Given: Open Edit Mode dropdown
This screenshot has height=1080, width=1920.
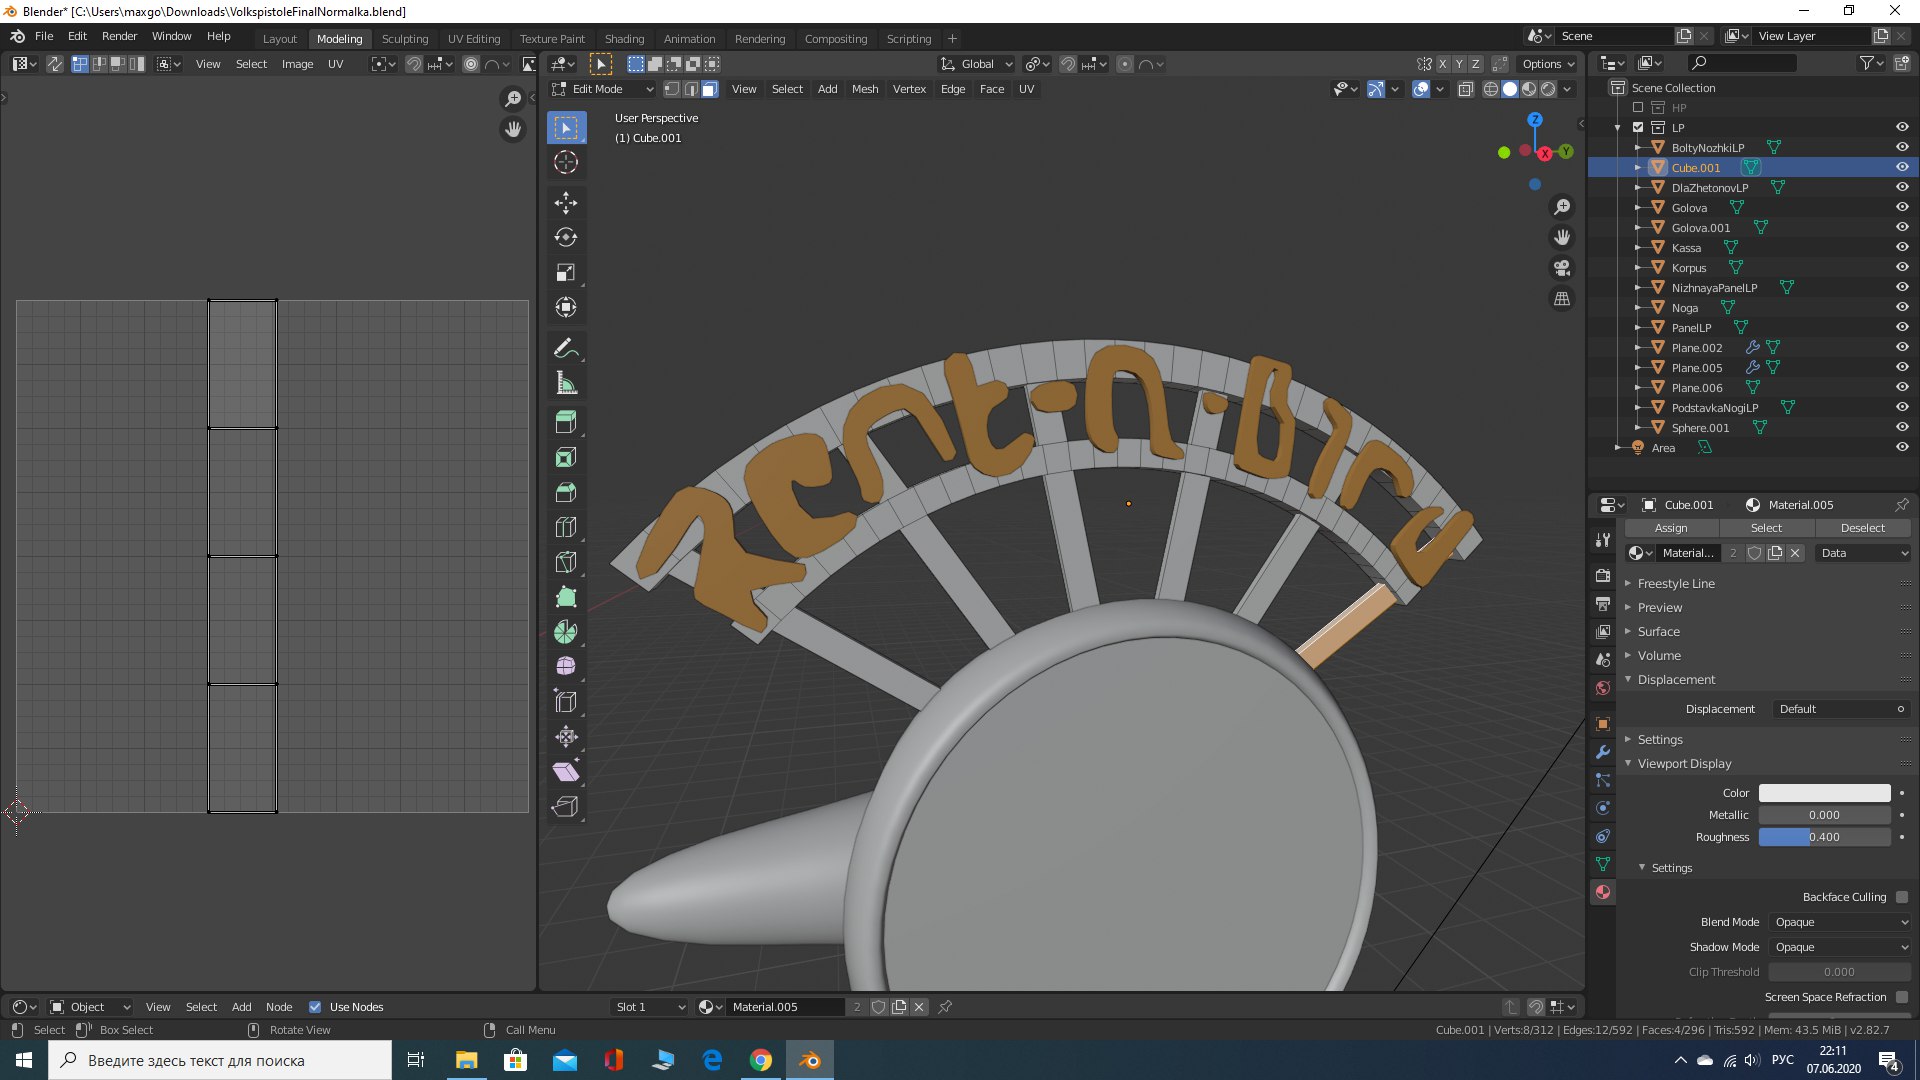Looking at the screenshot, I should (603, 89).
